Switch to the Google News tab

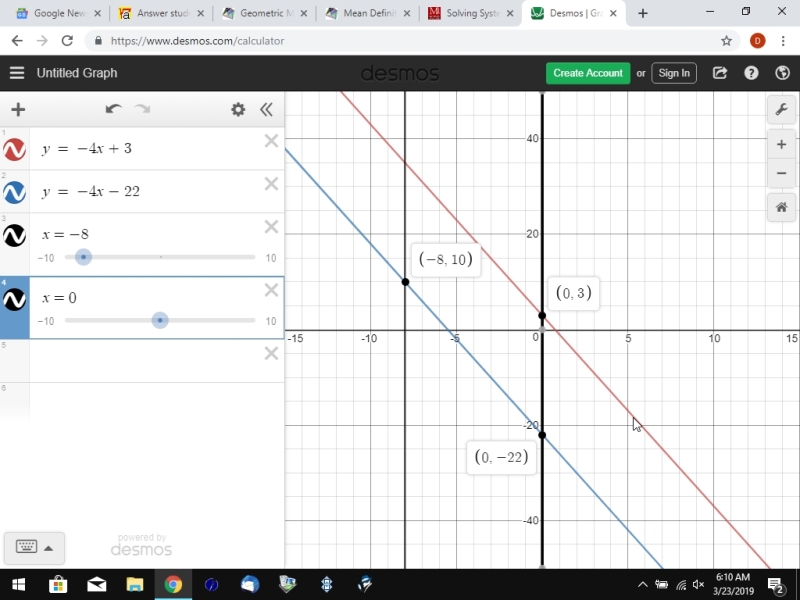[58, 13]
